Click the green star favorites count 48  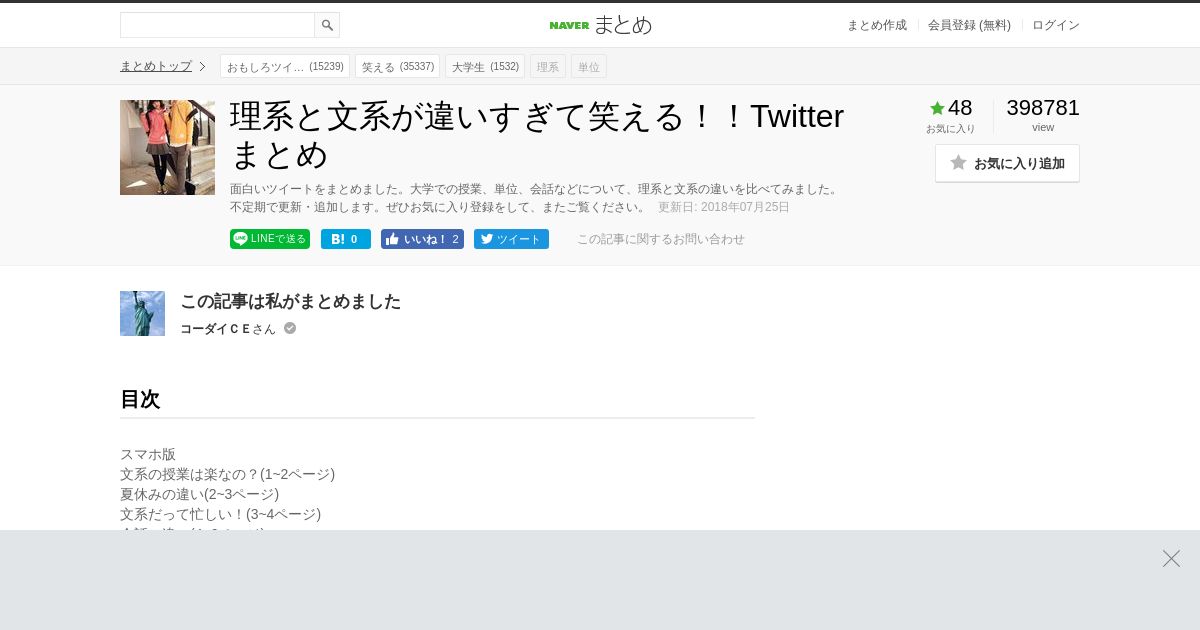click(950, 108)
